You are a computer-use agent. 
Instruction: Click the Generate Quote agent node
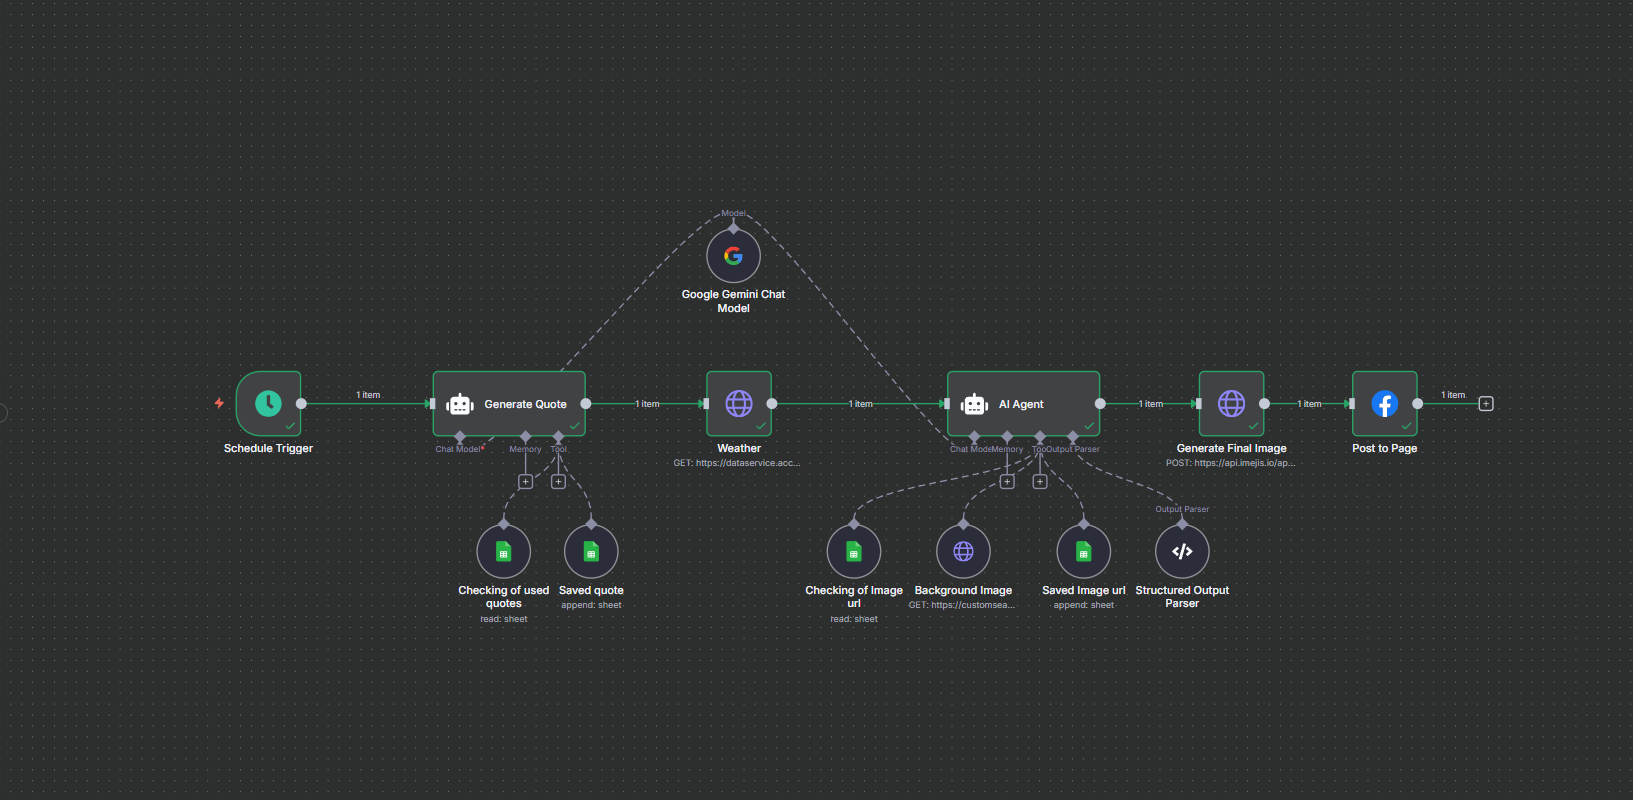tap(509, 404)
